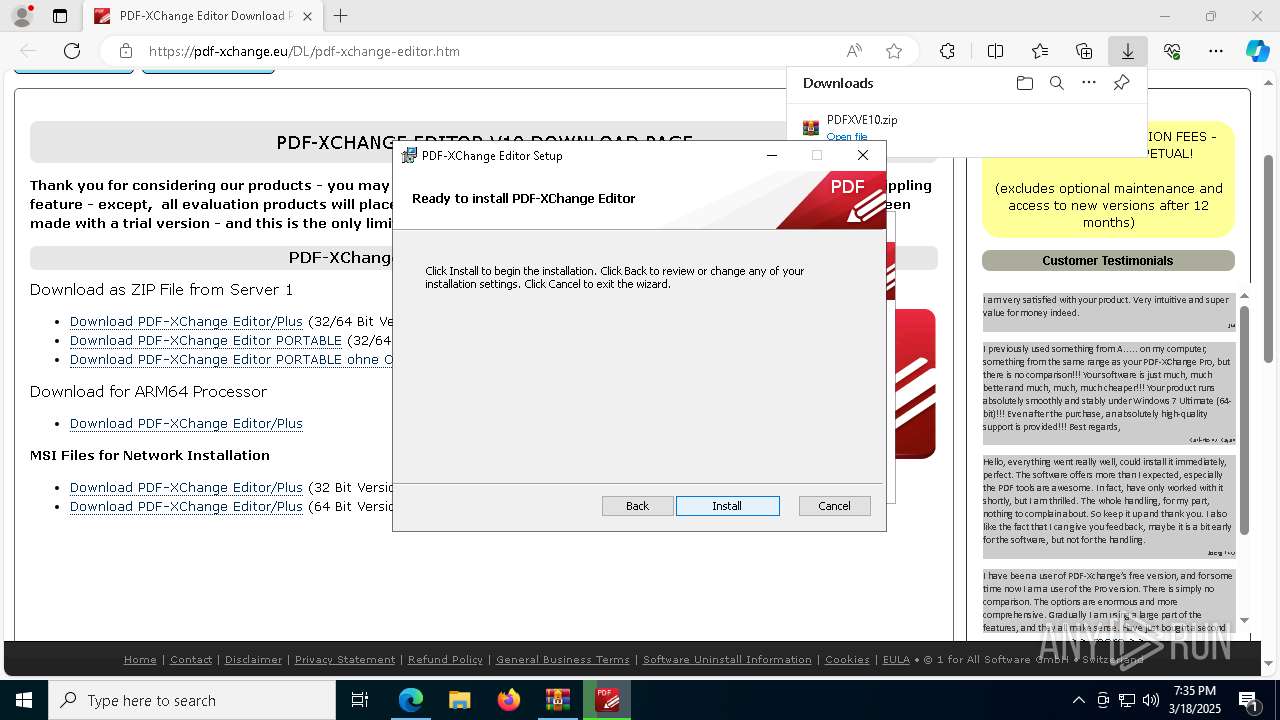Open the Disclaimer footer link
This screenshot has height=720, width=1280.
click(253, 659)
